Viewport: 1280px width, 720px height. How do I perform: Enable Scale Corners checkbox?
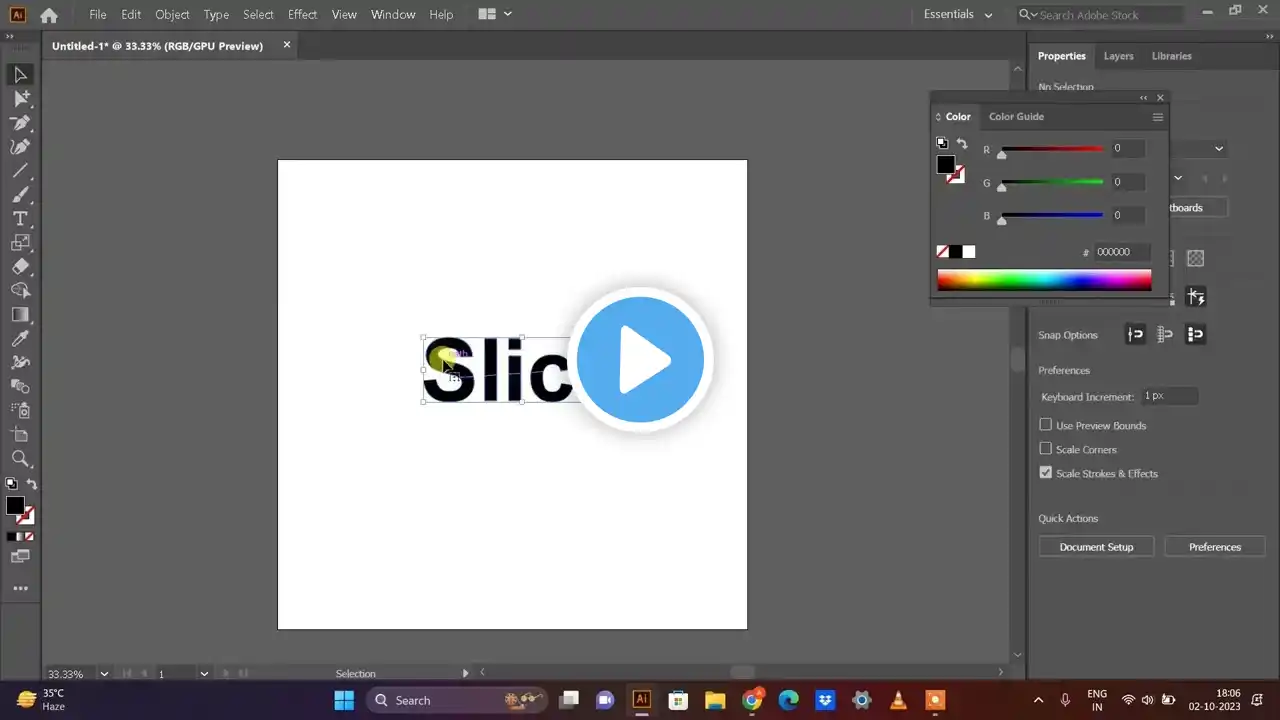pyautogui.click(x=1046, y=449)
